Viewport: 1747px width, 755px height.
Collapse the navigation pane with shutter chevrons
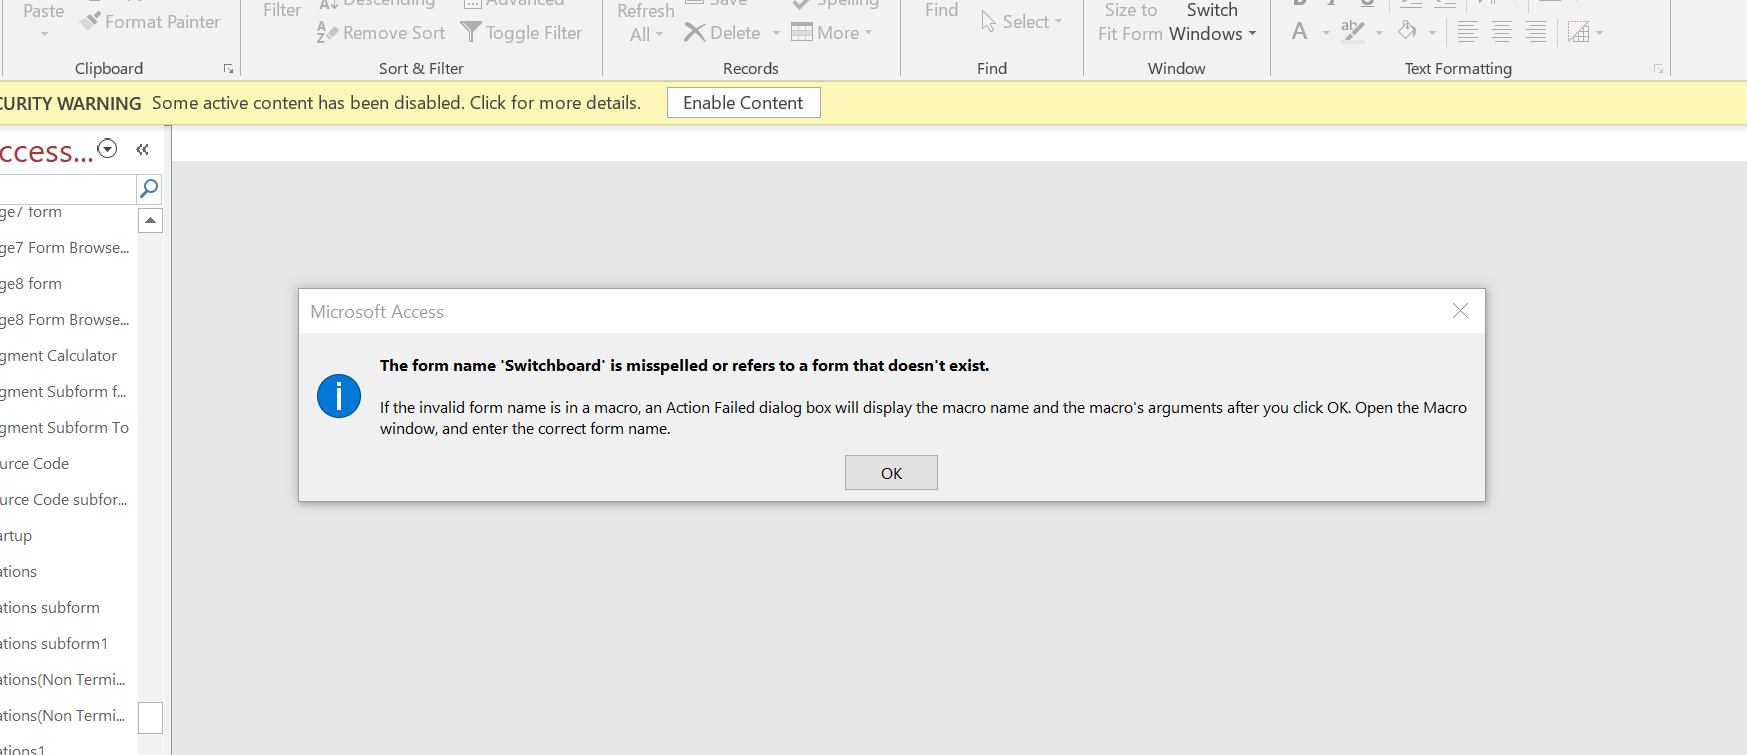point(143,149)
